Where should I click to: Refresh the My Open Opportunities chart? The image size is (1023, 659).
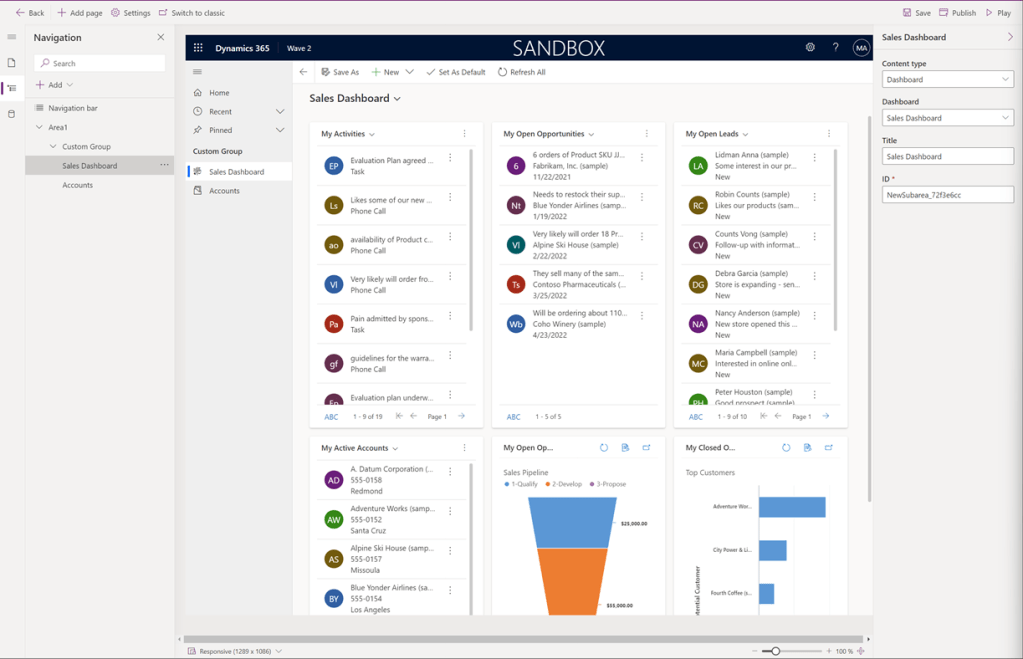604,448
